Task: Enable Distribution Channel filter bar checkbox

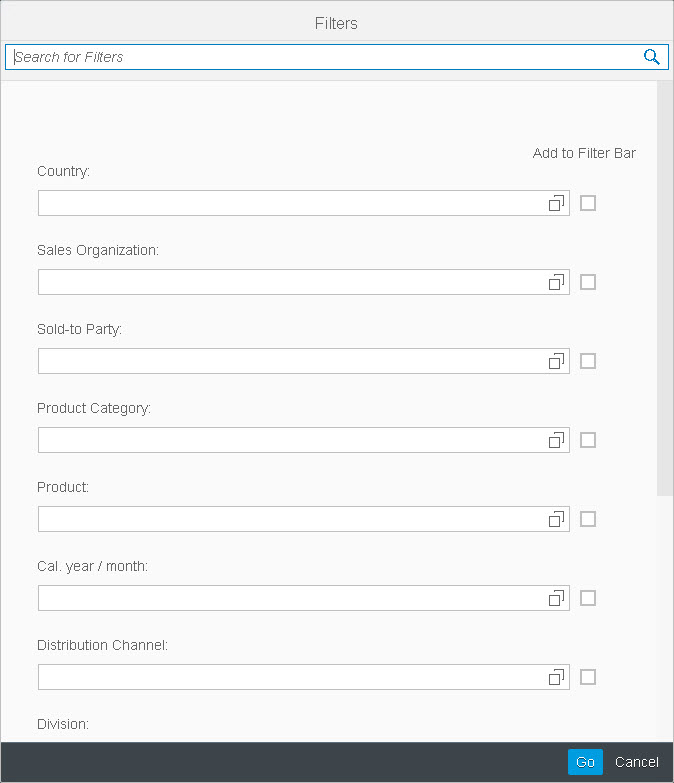Action: click(x=588, y=677)
